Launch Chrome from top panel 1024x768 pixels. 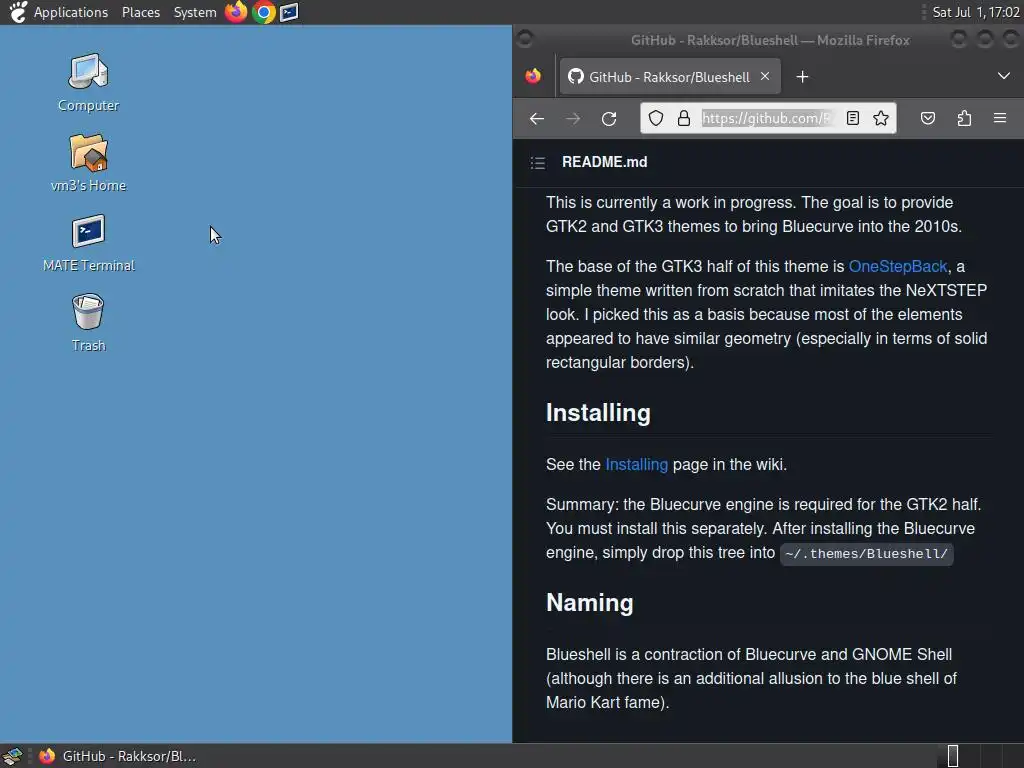[264, 12]
